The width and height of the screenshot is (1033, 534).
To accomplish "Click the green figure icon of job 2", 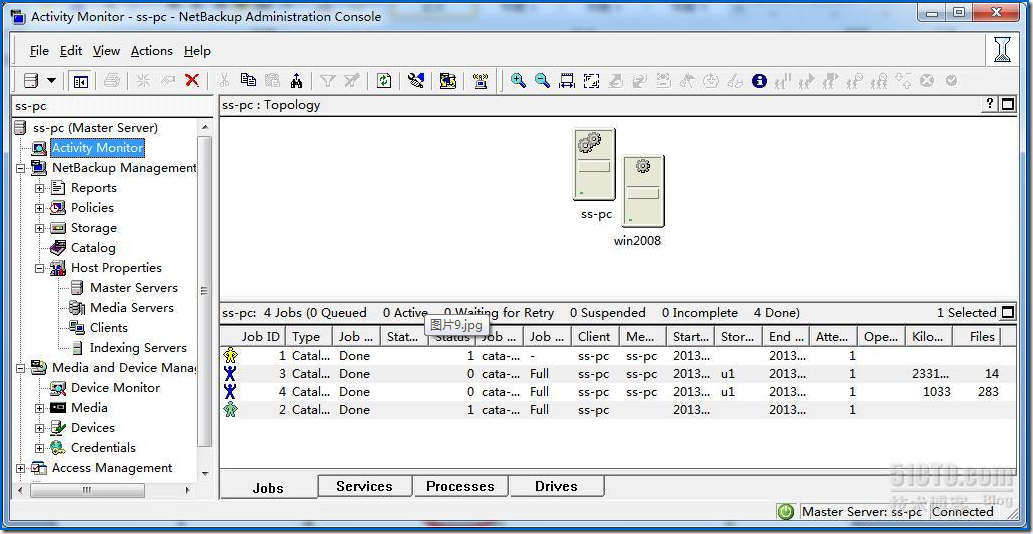I will point(230,410).
